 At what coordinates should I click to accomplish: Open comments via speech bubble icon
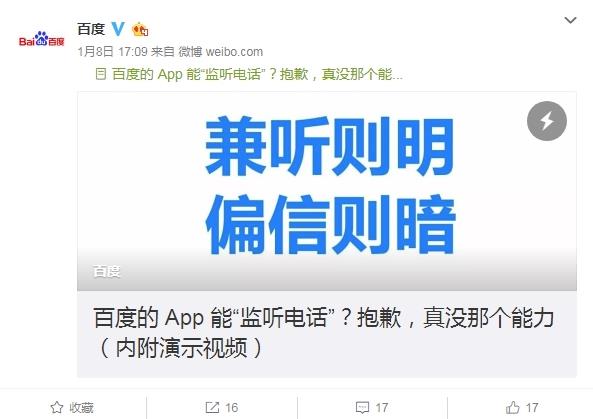362,407
